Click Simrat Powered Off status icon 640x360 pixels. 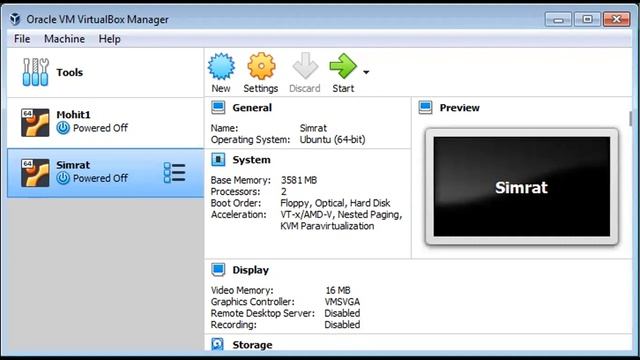(63, 178)
